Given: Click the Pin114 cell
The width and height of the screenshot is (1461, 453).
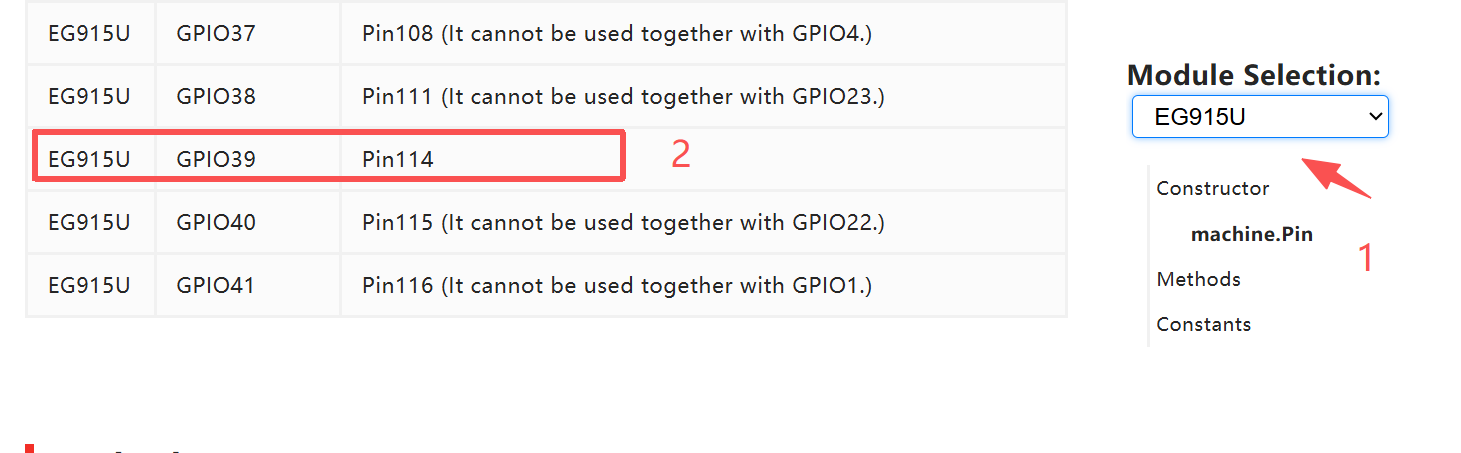Looking at the screenshot, I should pos(398,159).
